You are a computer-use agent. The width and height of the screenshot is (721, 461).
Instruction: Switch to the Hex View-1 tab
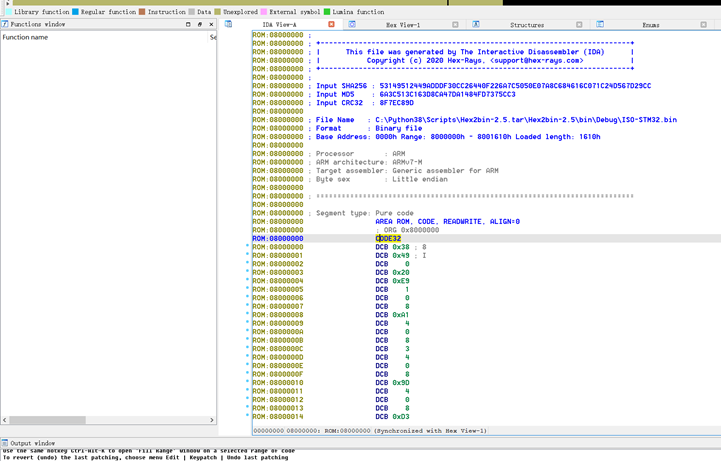click(x=403, y=24)
